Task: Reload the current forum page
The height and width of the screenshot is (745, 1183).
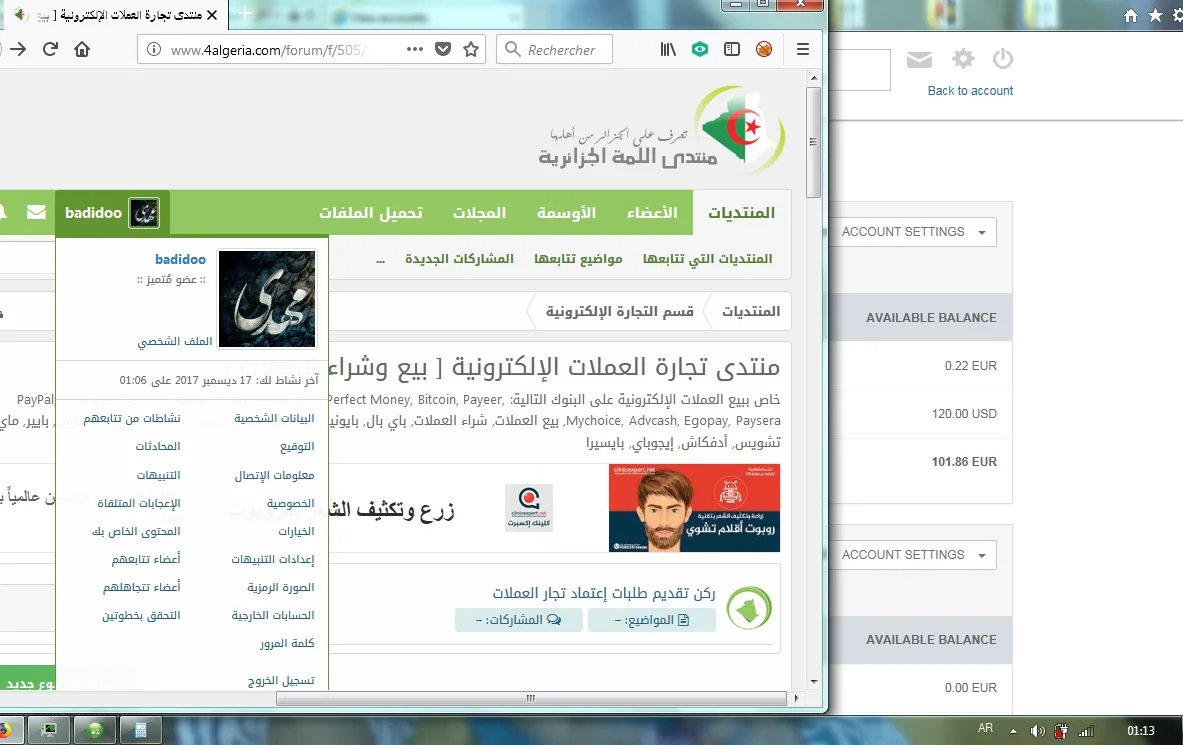Action: point(49,50)
